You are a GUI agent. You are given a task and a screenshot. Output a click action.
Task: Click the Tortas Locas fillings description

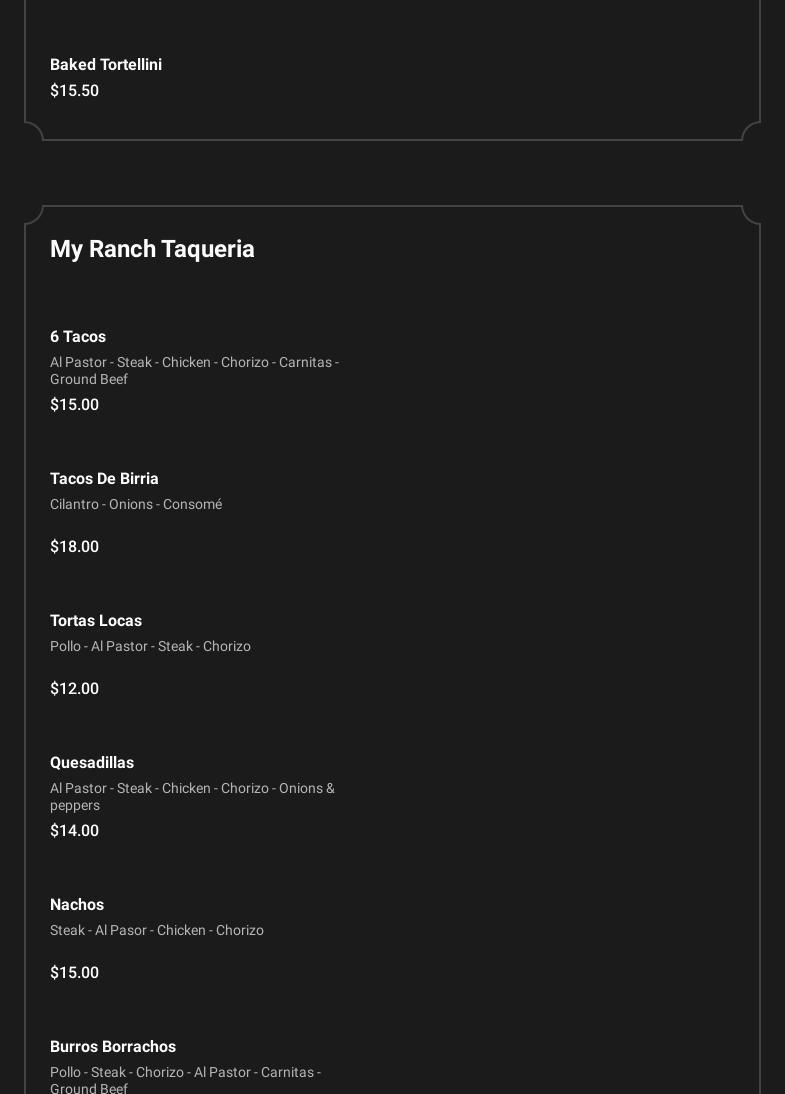(150, 647)
